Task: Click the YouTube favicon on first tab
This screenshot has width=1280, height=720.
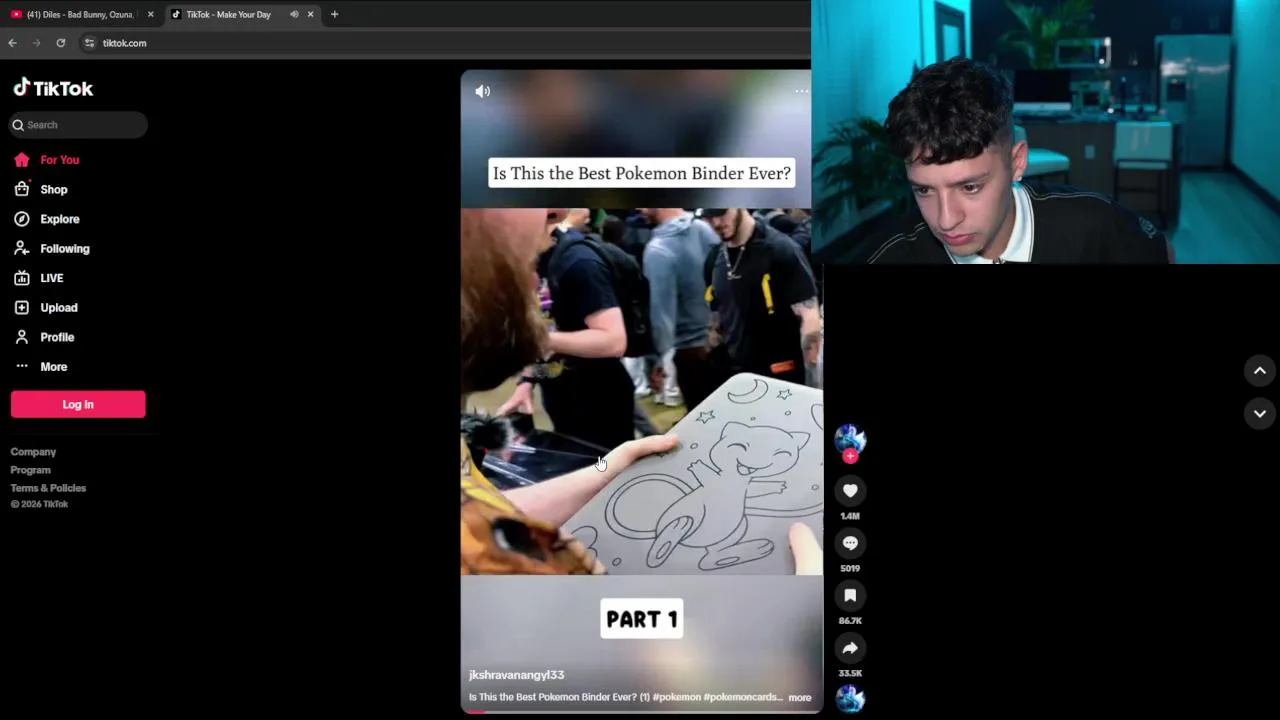Action: 16,15
